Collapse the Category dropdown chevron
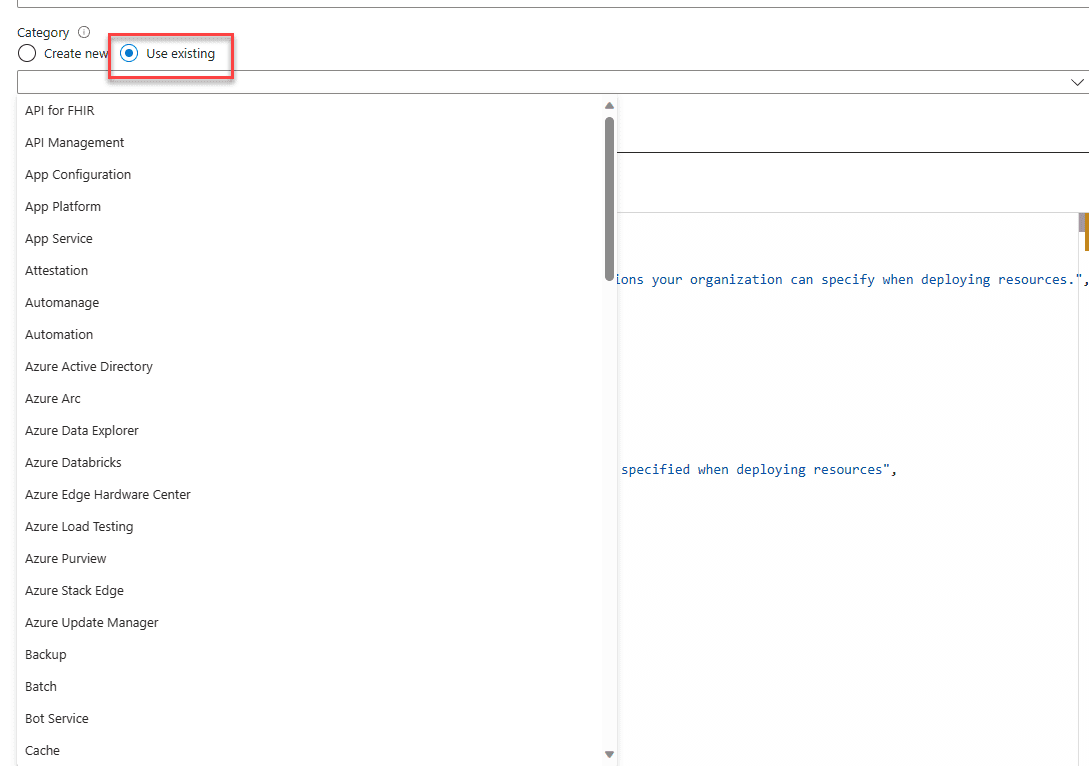The width and height of the screenshot is (1089, 766). [x=1076, y=82]
